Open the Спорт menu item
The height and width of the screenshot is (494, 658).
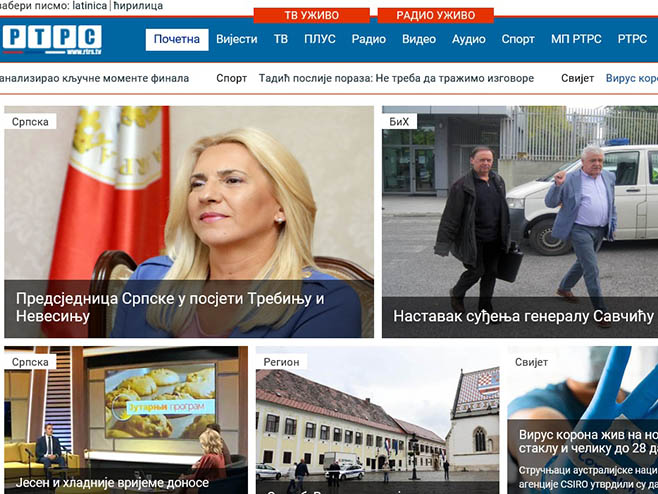(x=518, y=39)
